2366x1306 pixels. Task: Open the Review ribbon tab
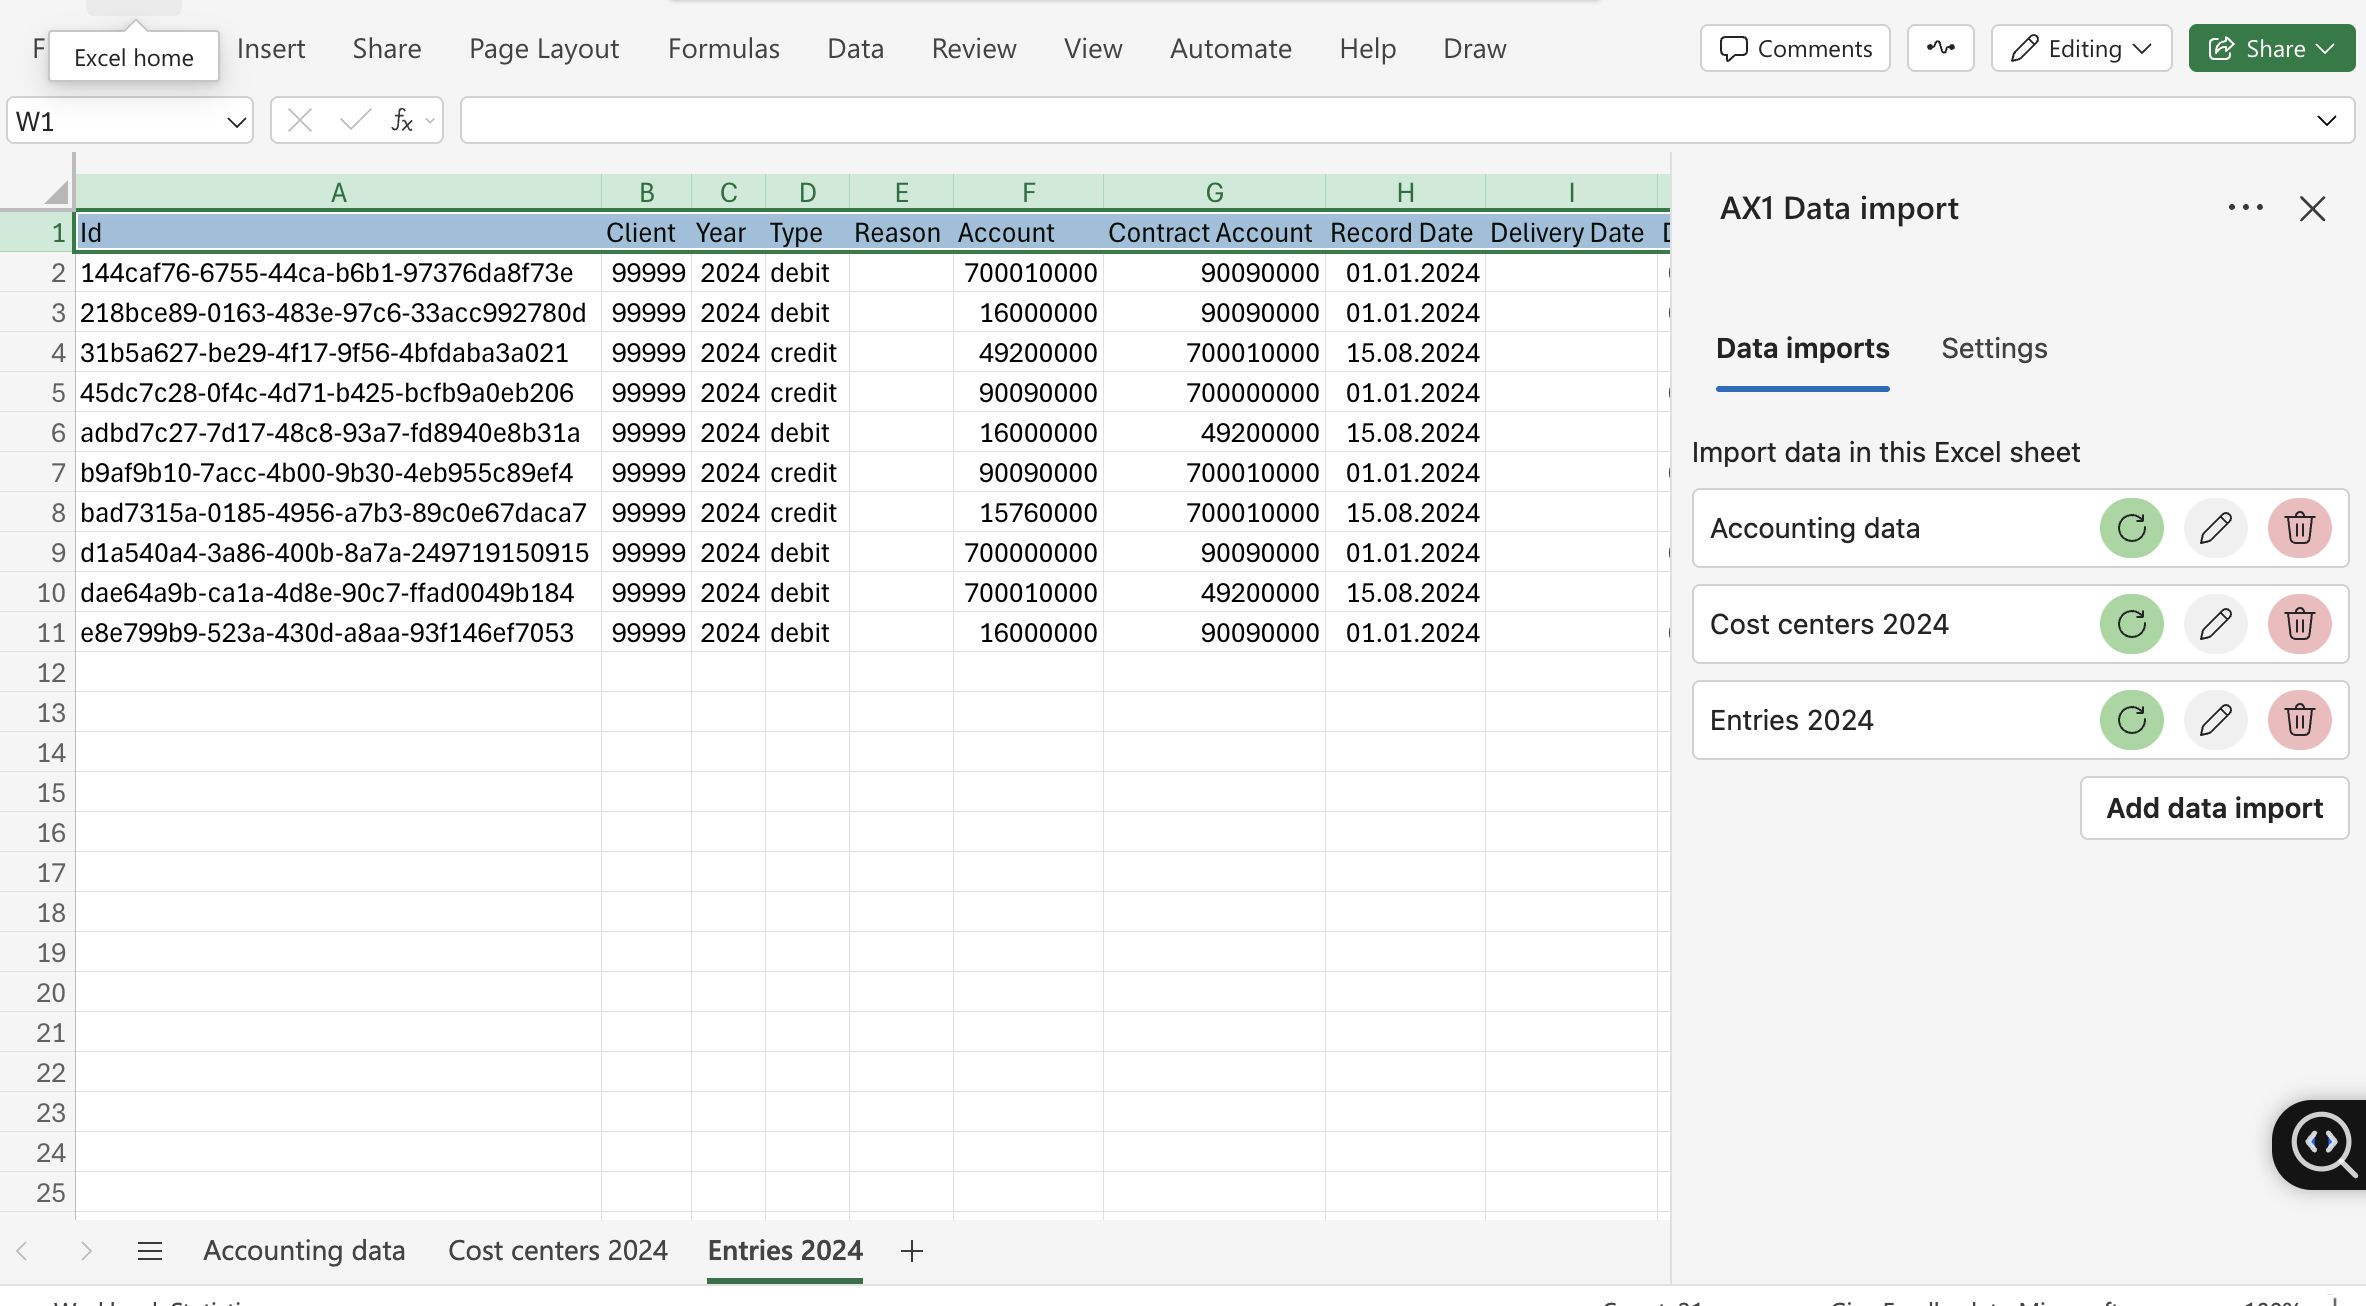(x=974, y=48)
